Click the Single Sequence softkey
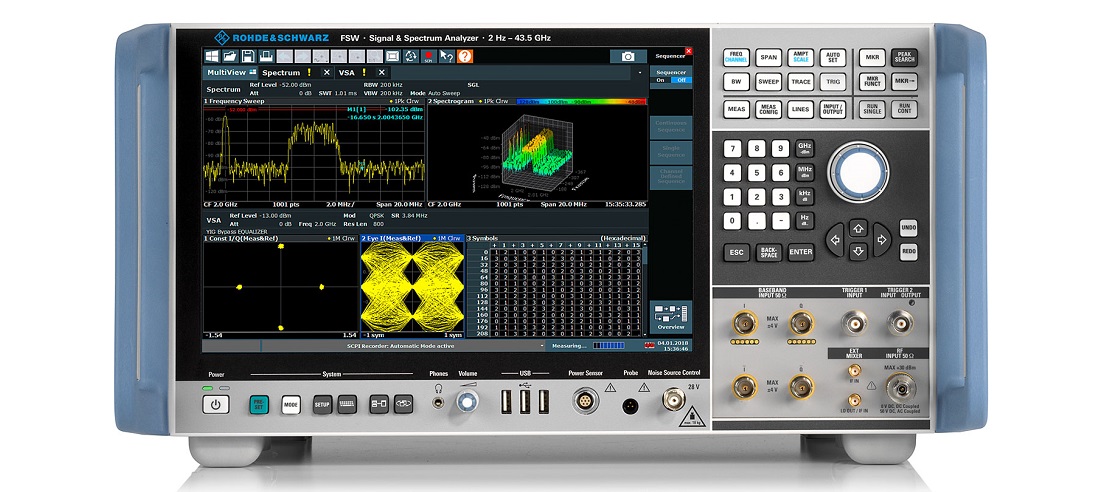Viewport: 1100px width, 492px height. tap(671, 152)
